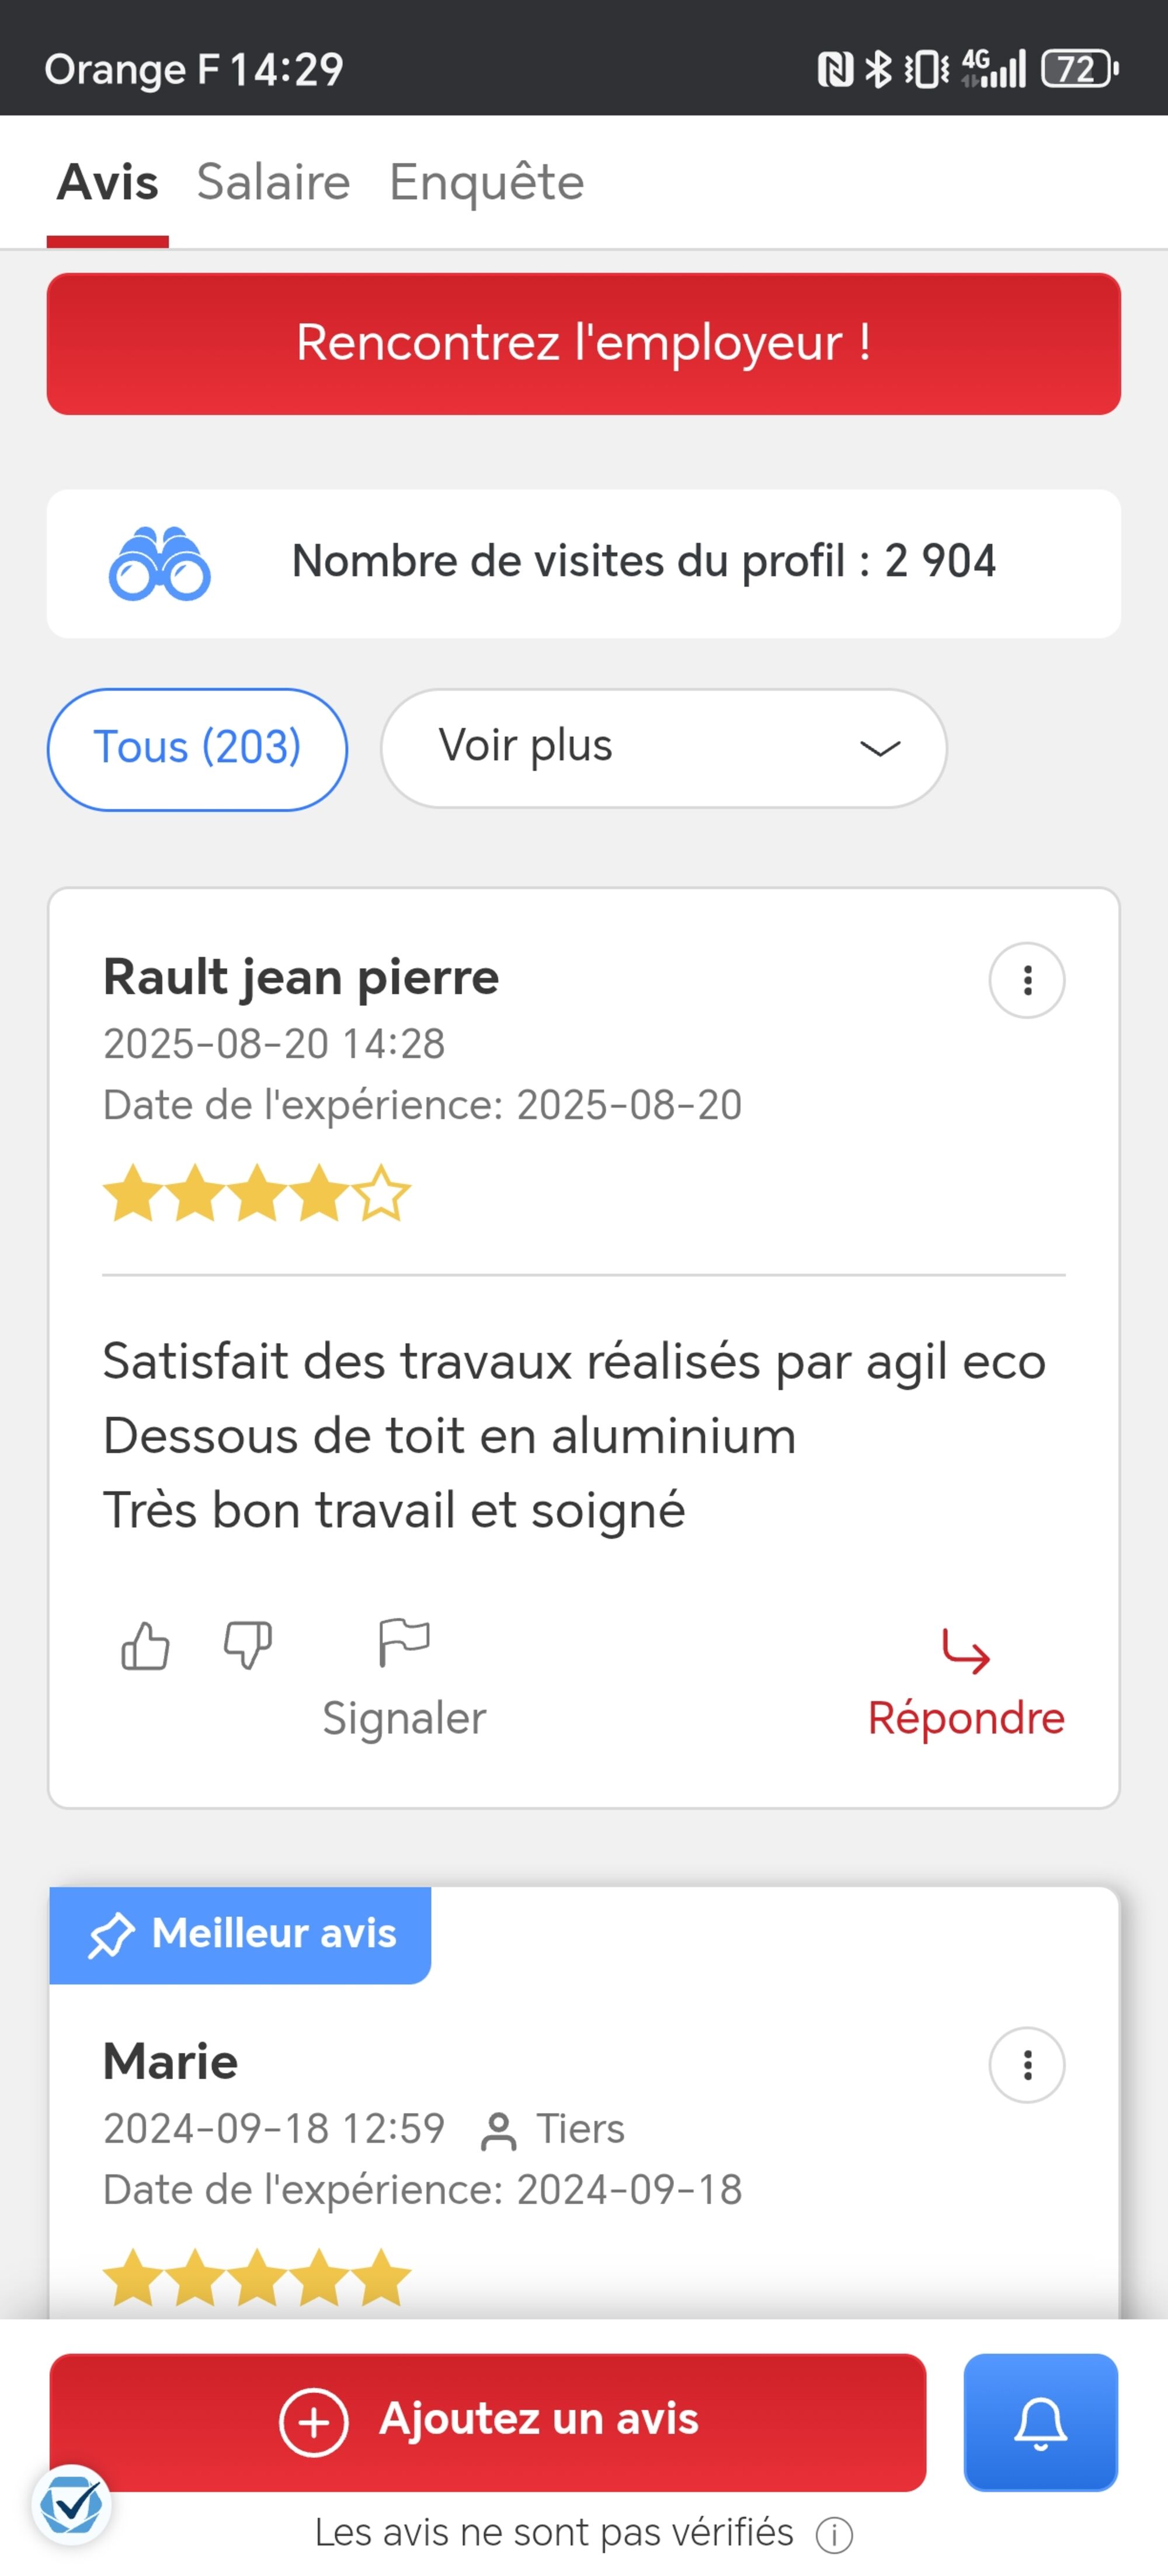The width and height of the screenshot is (1168, 2576).
Task: Click the Répondre link on Rault's review
Action: tap(965, 1718)
